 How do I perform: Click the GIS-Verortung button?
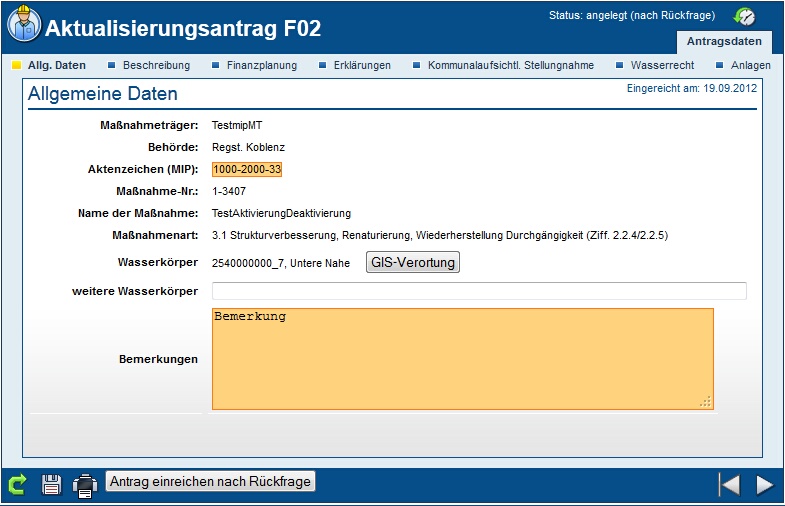[413, 262]
